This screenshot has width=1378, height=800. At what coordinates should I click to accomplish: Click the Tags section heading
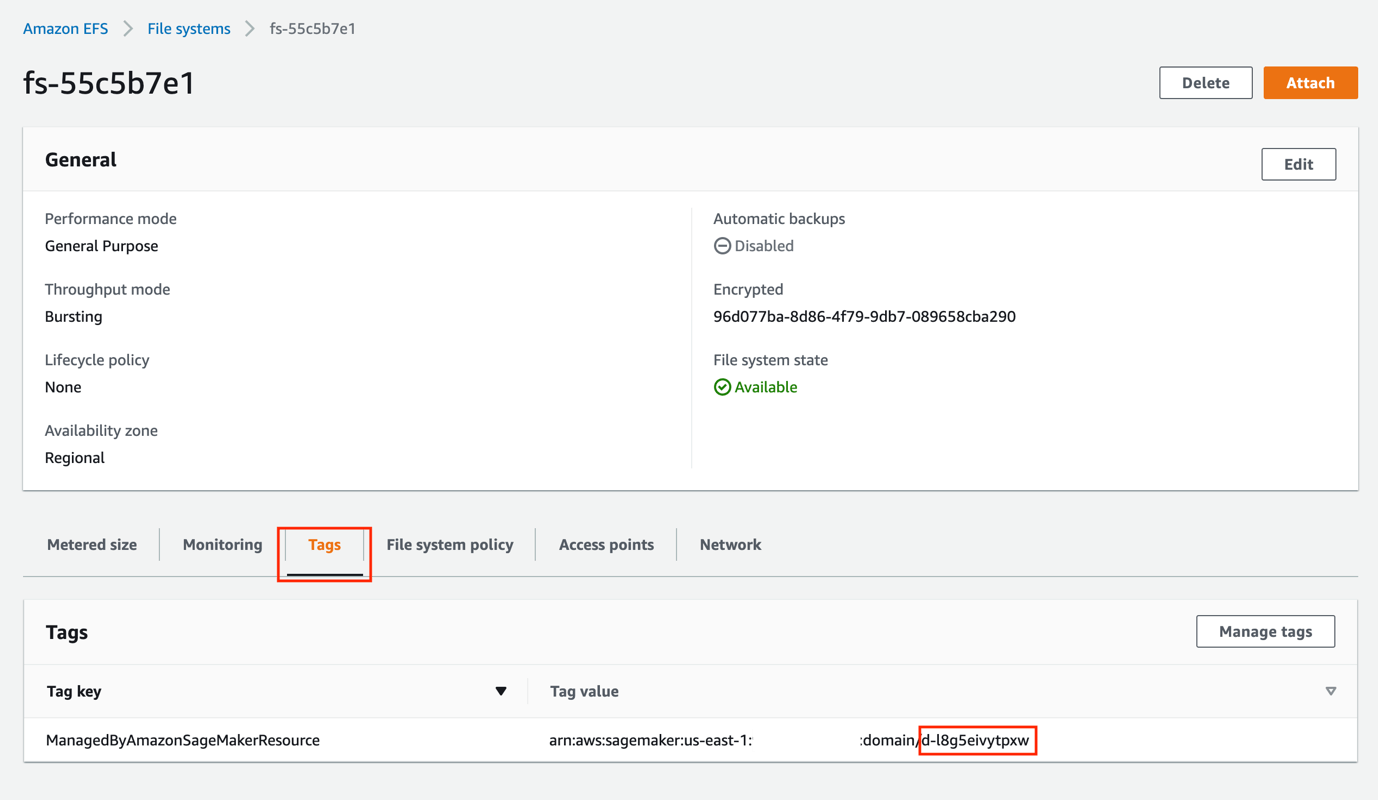tap(67, 632)
